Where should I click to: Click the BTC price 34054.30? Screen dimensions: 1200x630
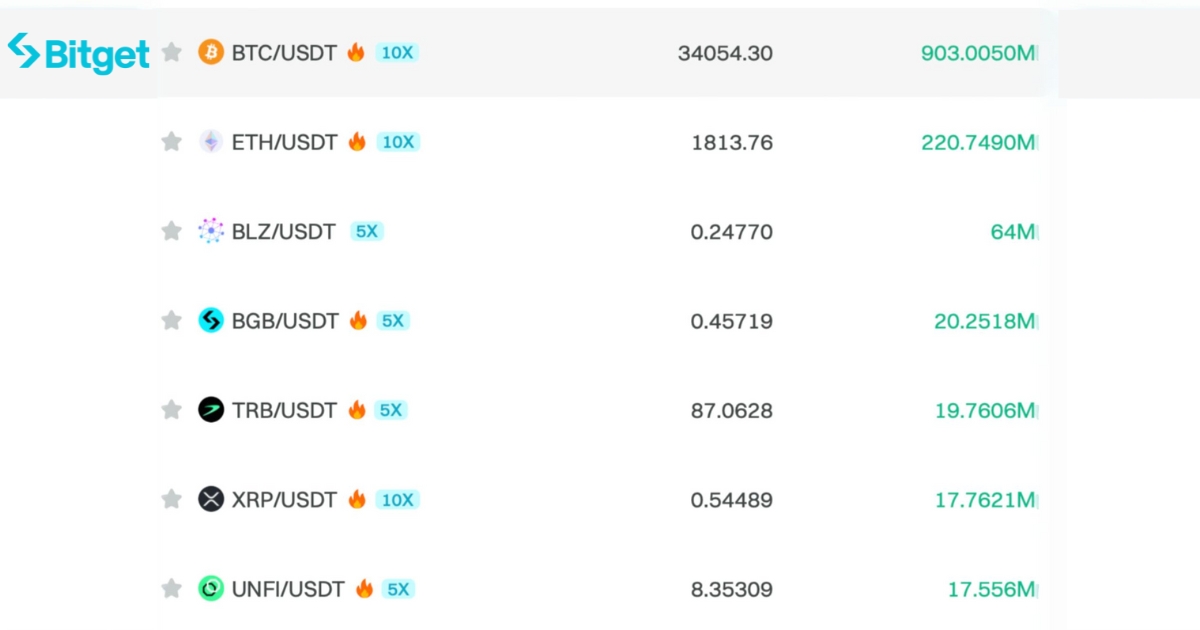click(725, 53)
